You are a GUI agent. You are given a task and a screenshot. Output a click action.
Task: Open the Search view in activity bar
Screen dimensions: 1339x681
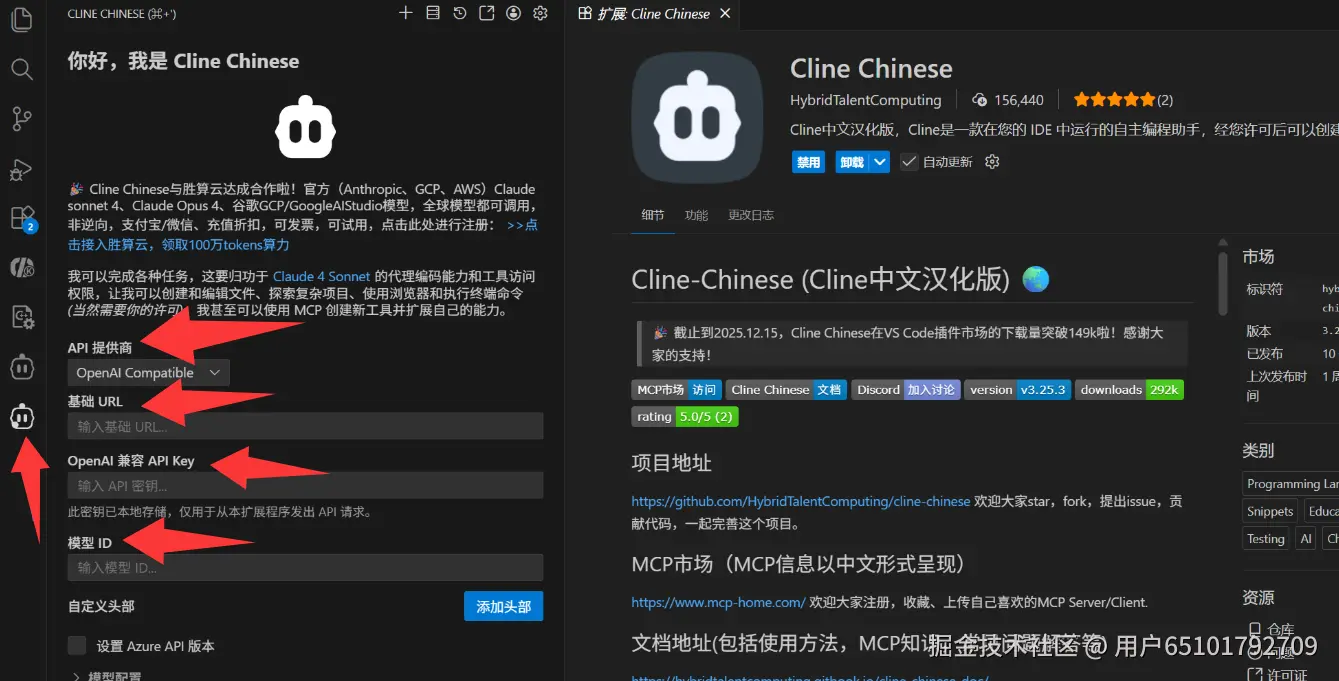pos(21,69)
